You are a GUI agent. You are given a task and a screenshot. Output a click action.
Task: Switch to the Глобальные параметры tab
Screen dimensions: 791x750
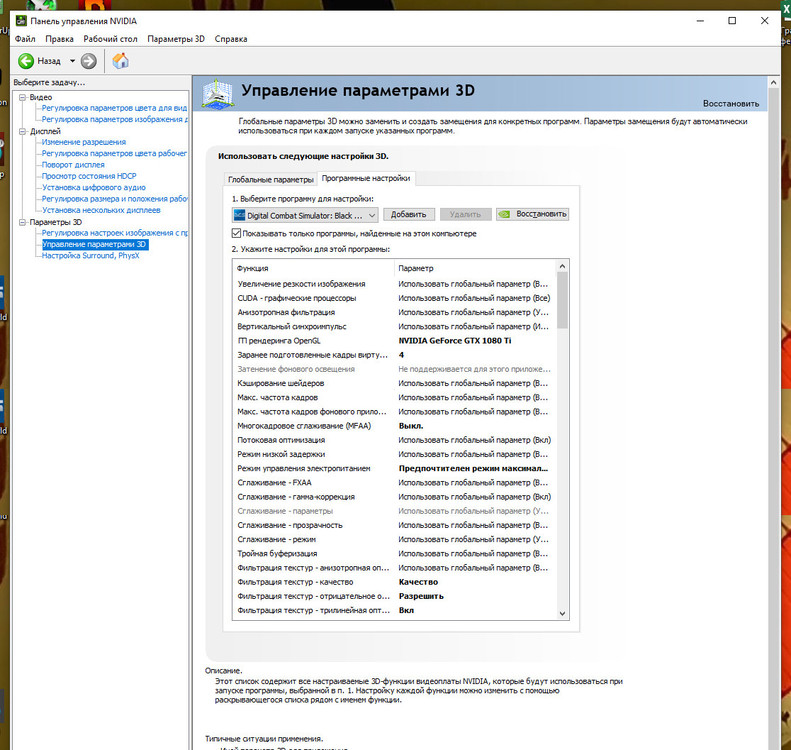click(270, 179)
